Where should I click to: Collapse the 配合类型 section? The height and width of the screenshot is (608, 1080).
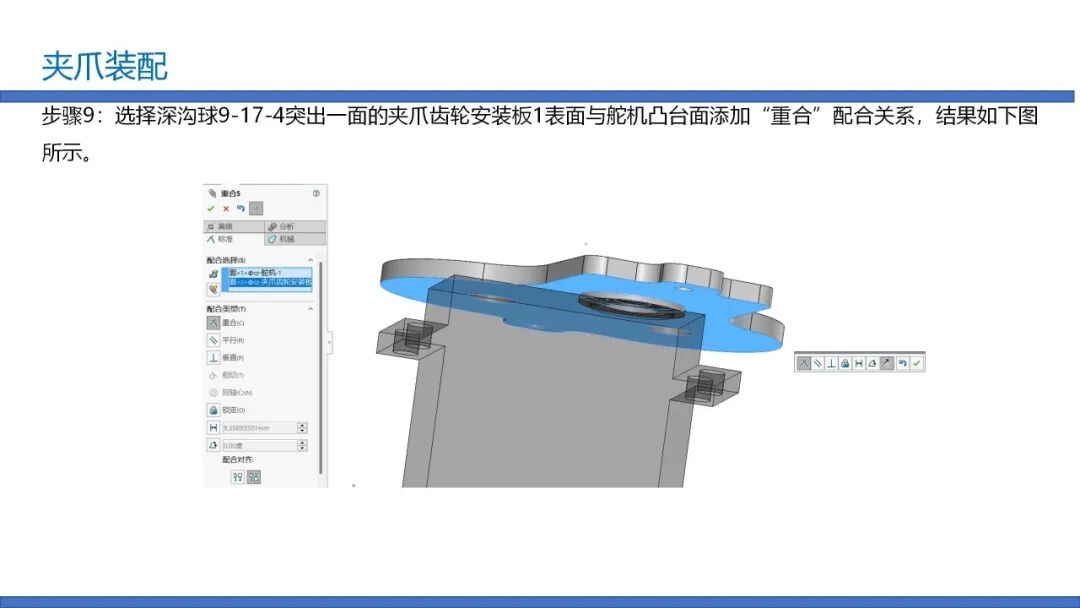[311, 308]
